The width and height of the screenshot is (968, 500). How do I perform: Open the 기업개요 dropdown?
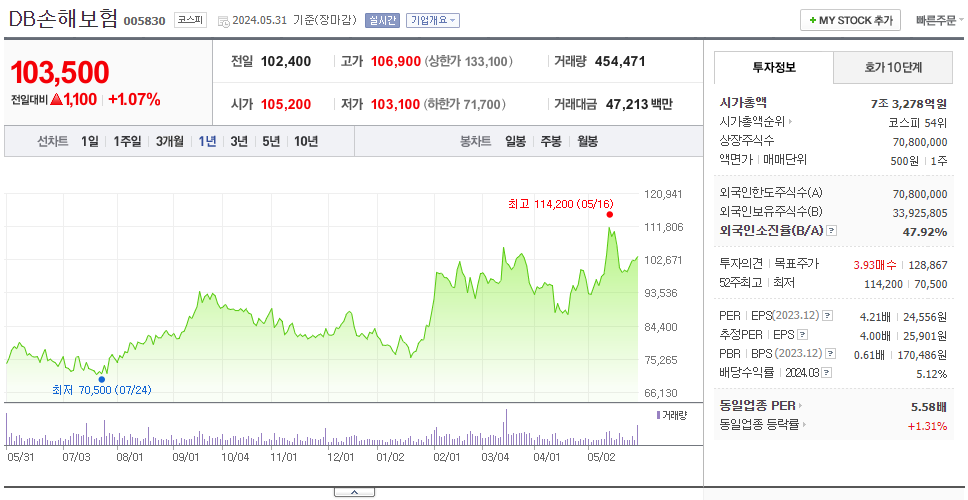pyautogui.click(x=433, y=20)
